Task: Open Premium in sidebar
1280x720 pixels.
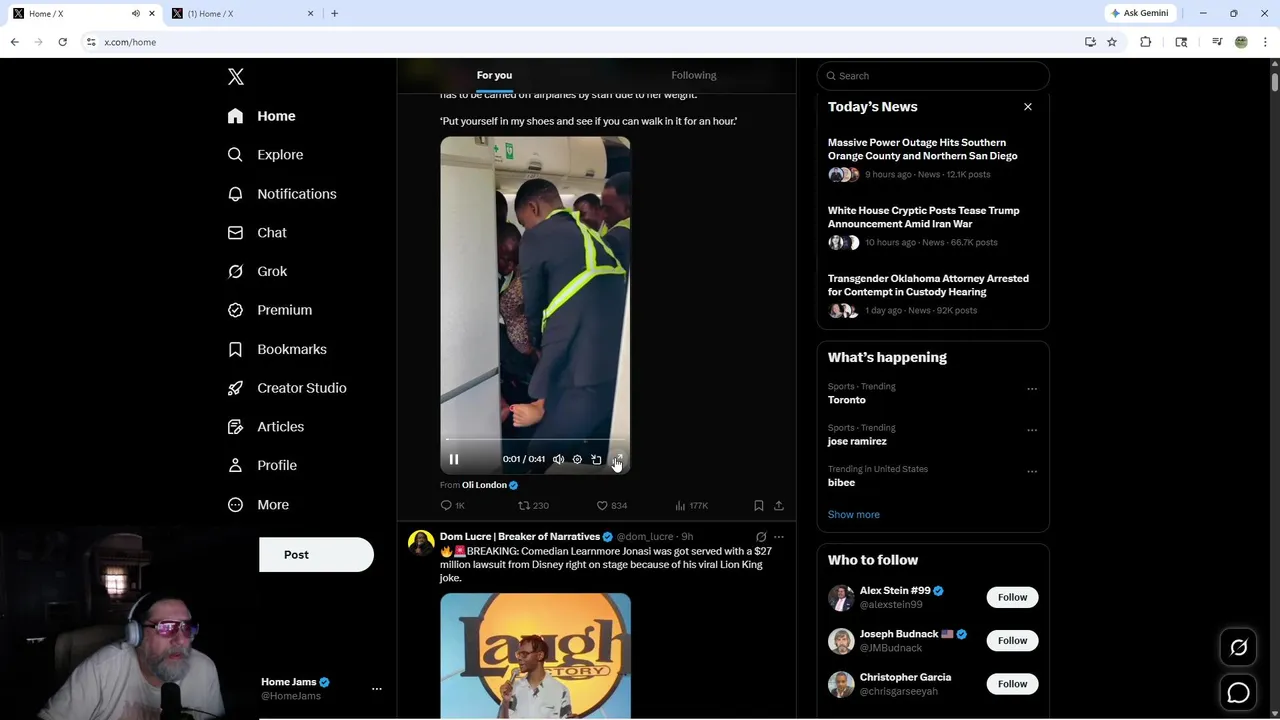Action: (x=270, y=310)
